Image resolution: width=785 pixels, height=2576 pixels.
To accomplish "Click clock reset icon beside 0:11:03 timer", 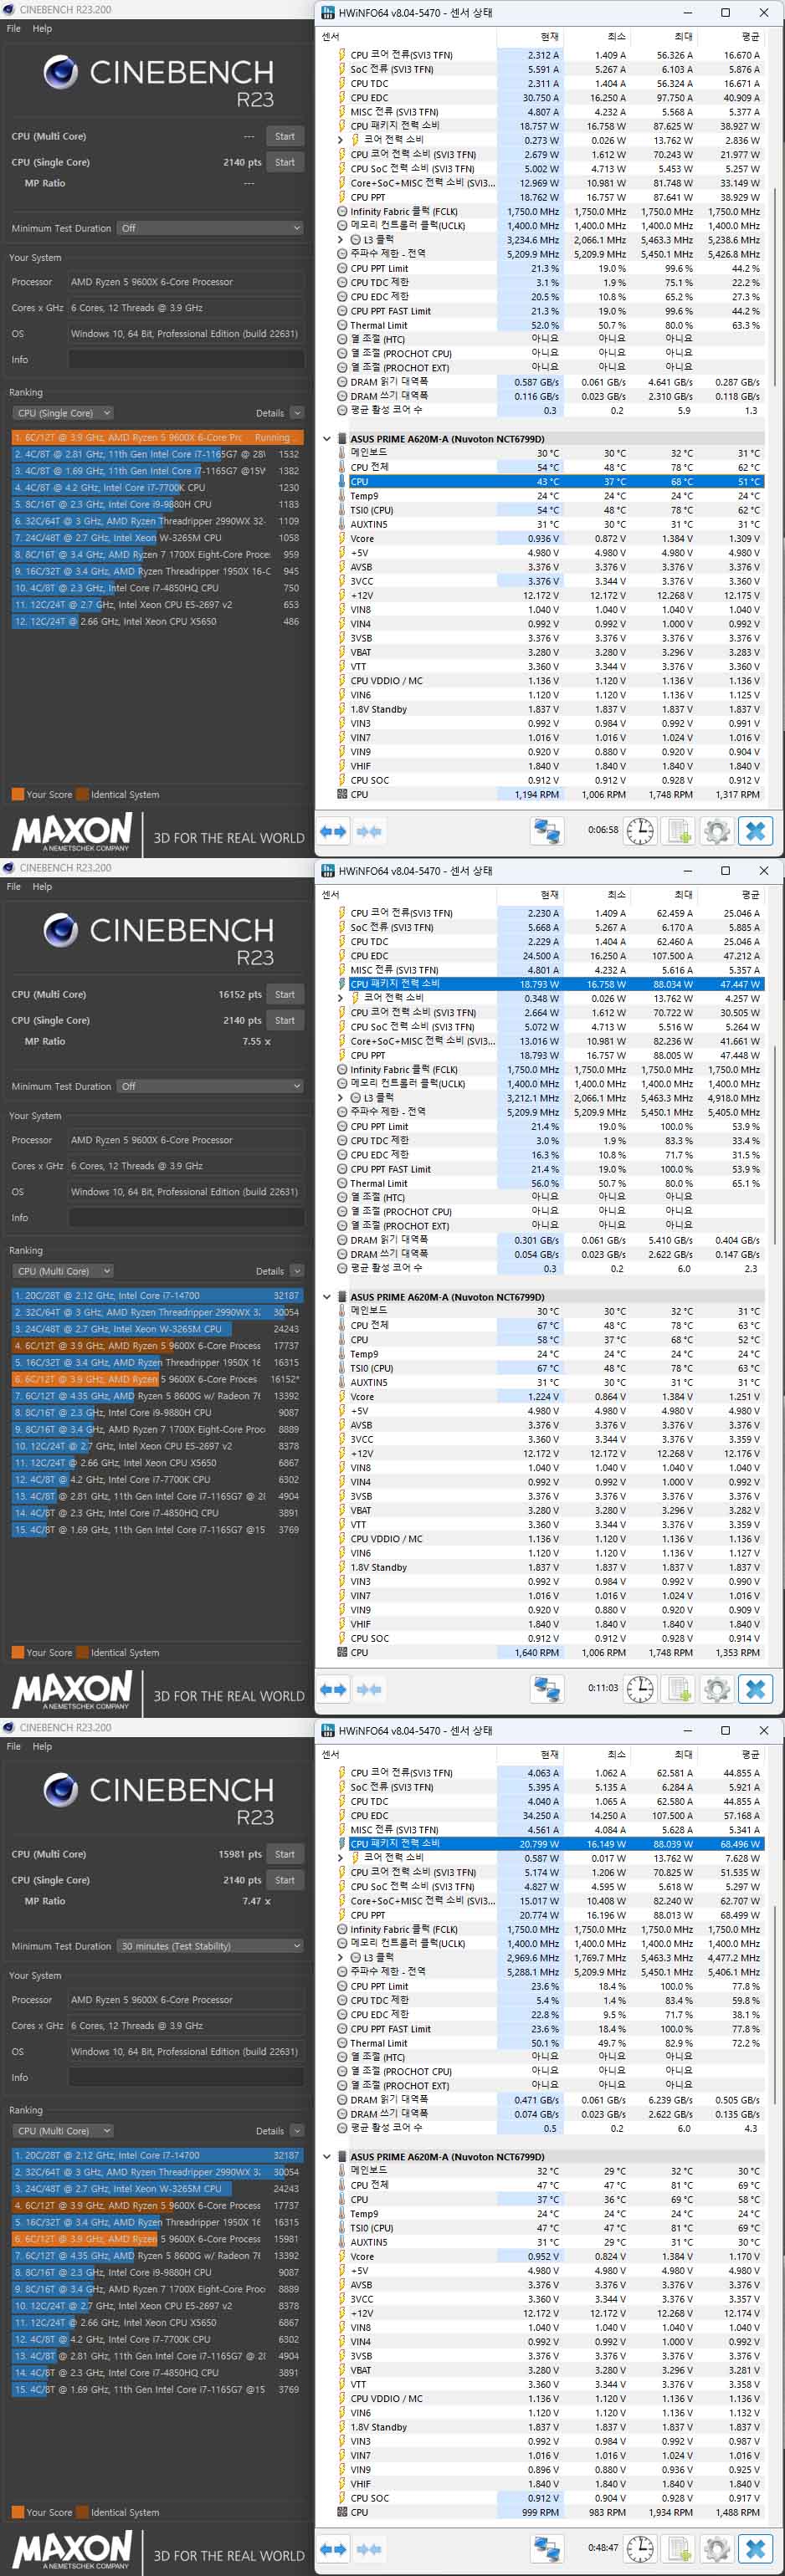I will (x=640, y=1689).
